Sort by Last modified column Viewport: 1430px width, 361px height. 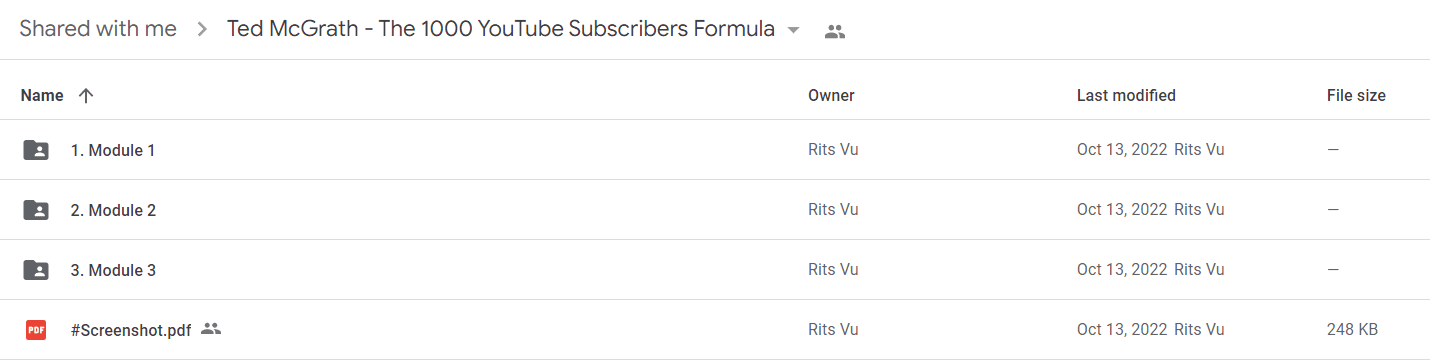pos(1126,96)
